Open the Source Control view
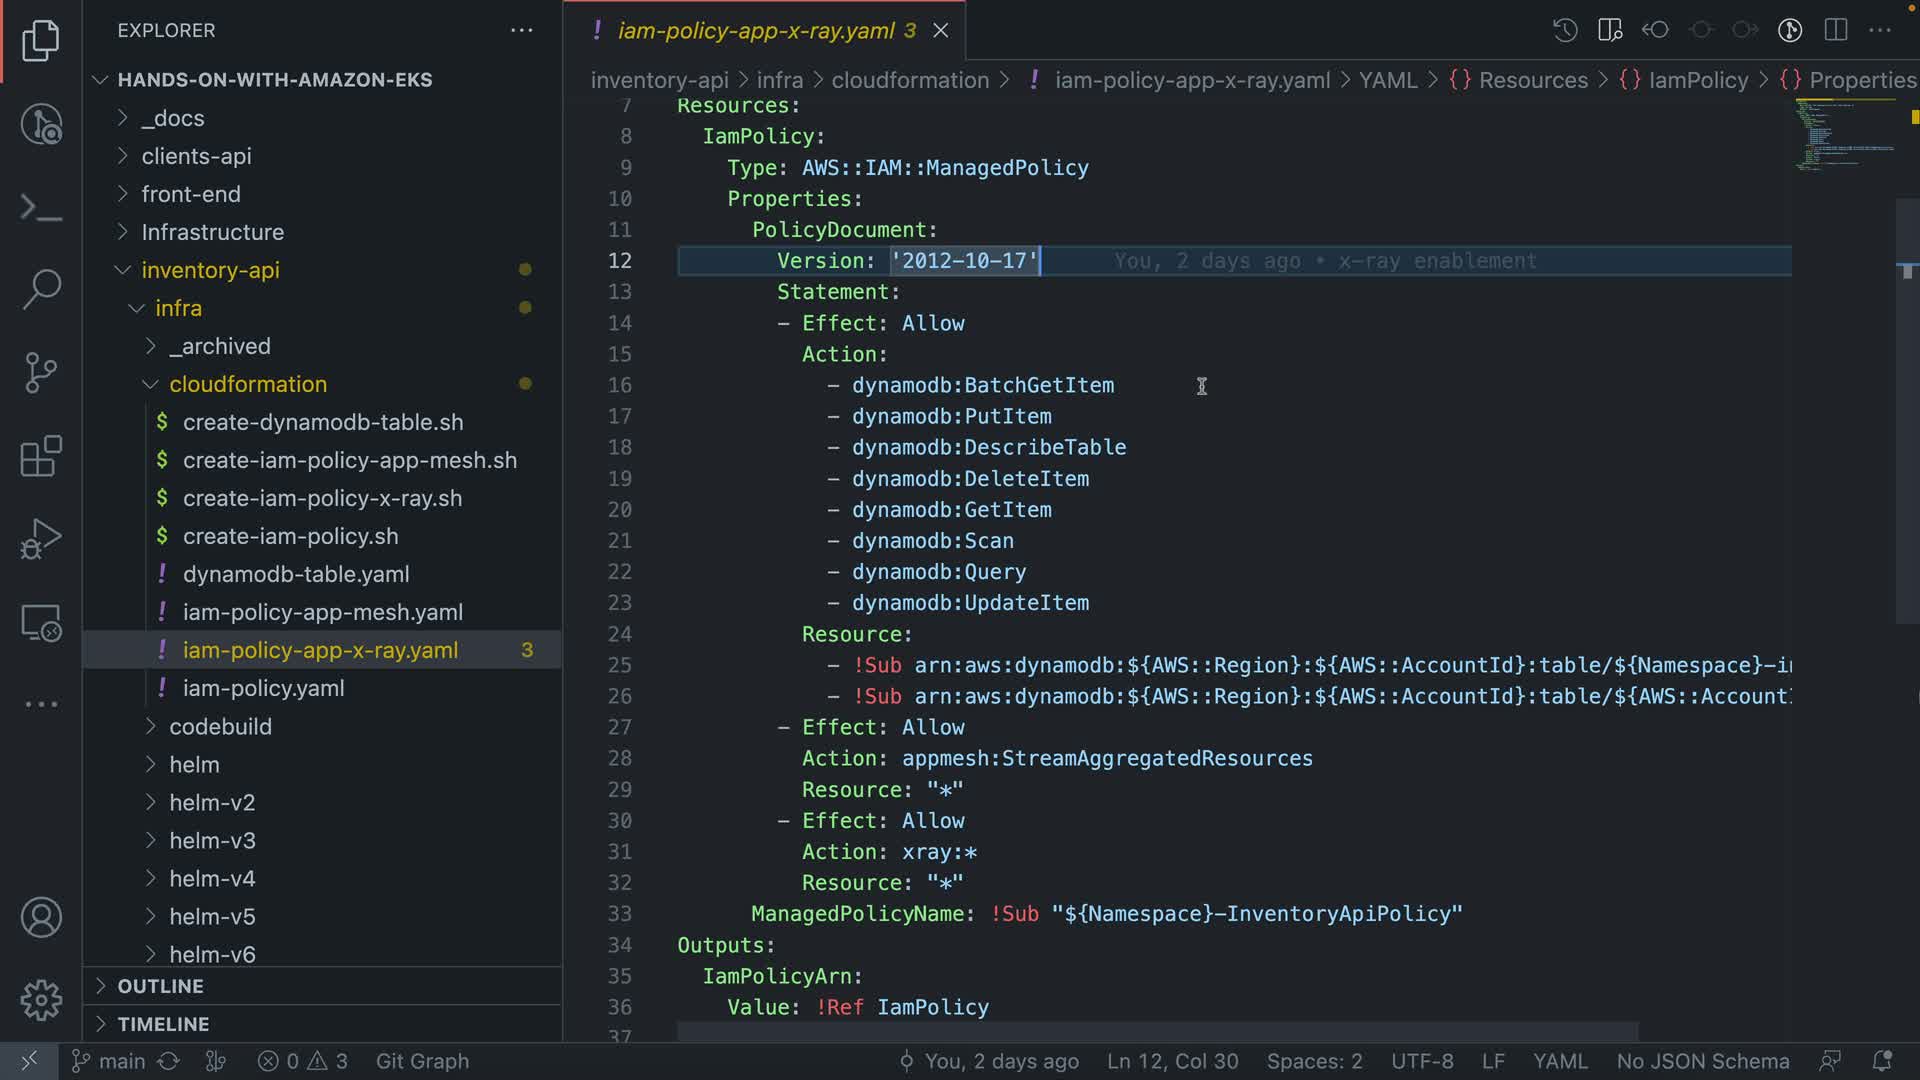The width and height of the screenshot is (1920, 1080). pyautogui.click(x=41, y=373)
